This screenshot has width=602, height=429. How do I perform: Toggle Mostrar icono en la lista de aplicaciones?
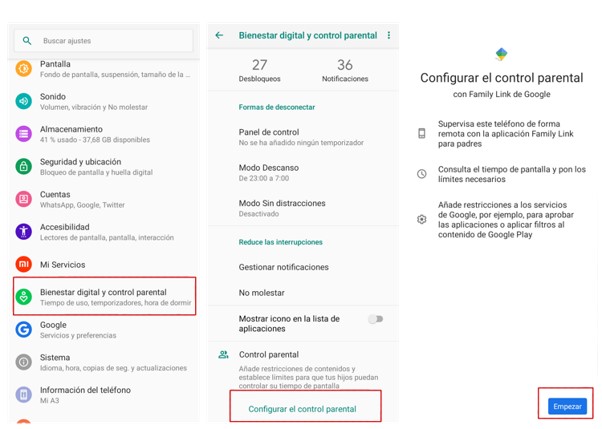point(376,319)
